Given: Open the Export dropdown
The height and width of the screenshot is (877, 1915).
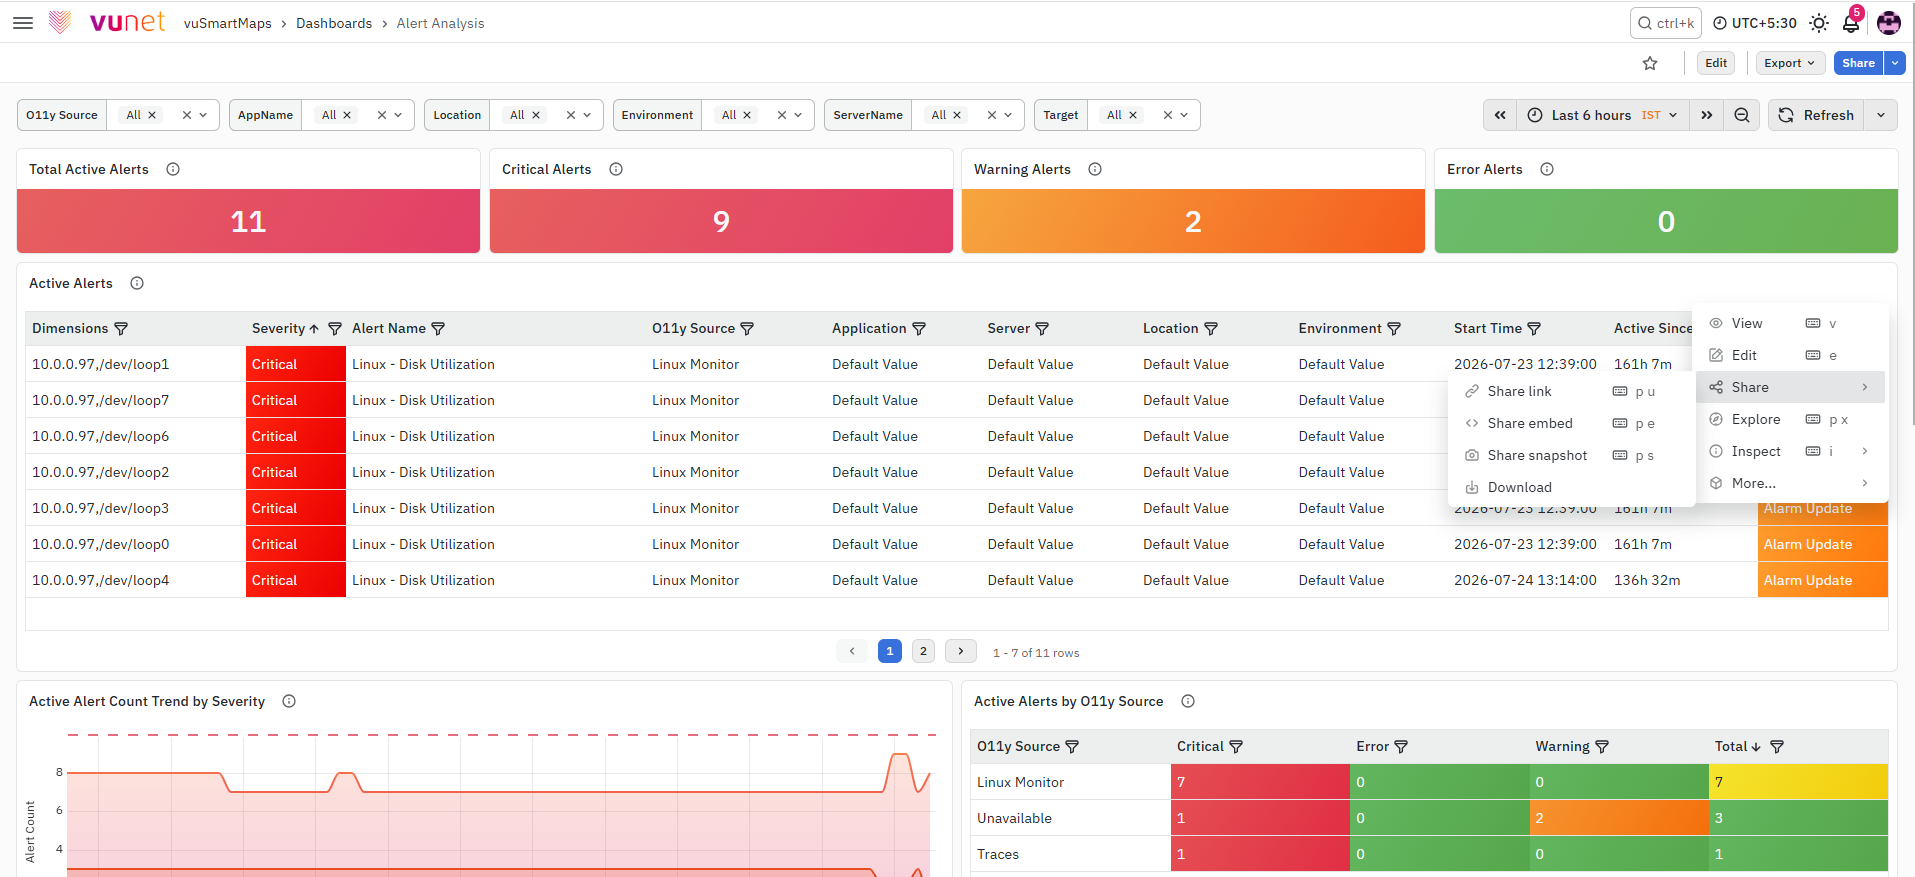Looking at the screenshot, I should click(1791, 63).
